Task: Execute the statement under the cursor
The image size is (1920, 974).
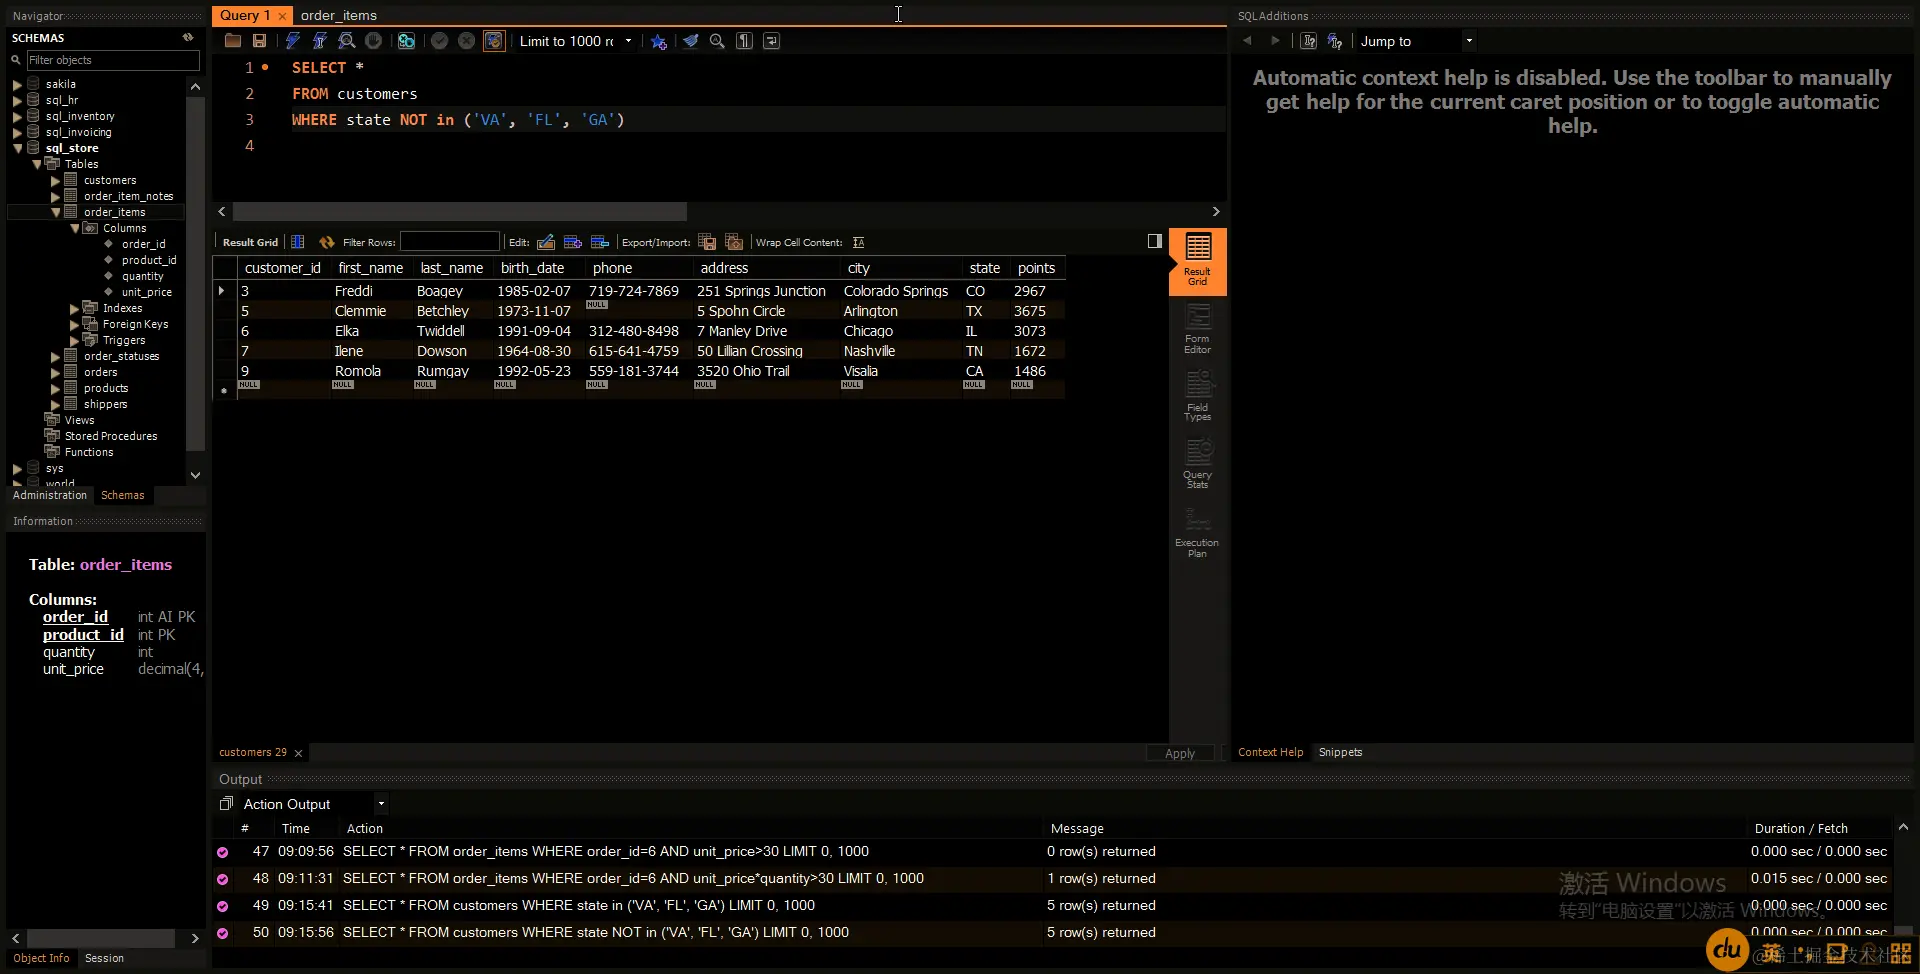Action: coord(319,41)
